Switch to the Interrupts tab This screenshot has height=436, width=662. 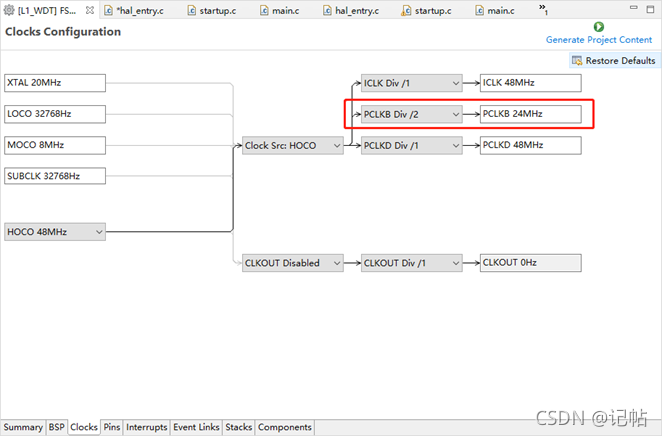147,427
